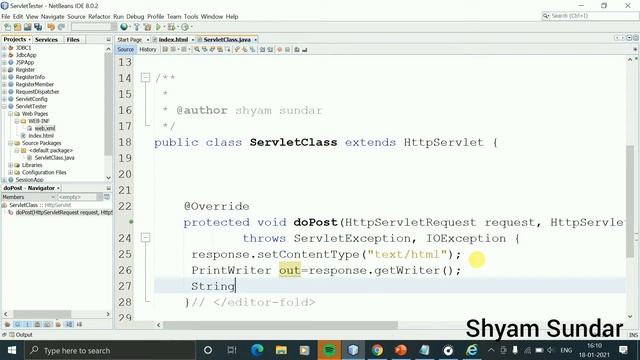Image resolution: width=640 pixels, height=360 pixels.
Task: Toggle Sort by Source in Navigator
Action: pos(79,324)
